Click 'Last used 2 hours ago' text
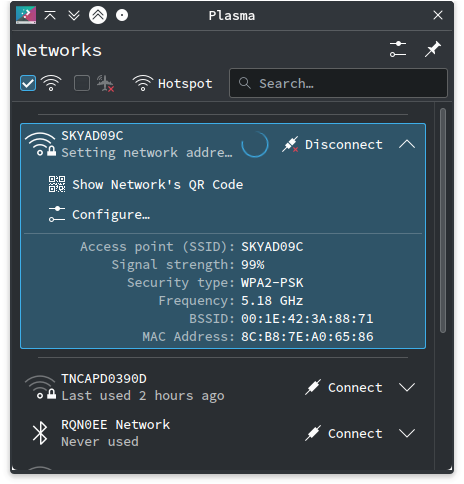This screenshot has height=484, width=464. pos(143,396)
